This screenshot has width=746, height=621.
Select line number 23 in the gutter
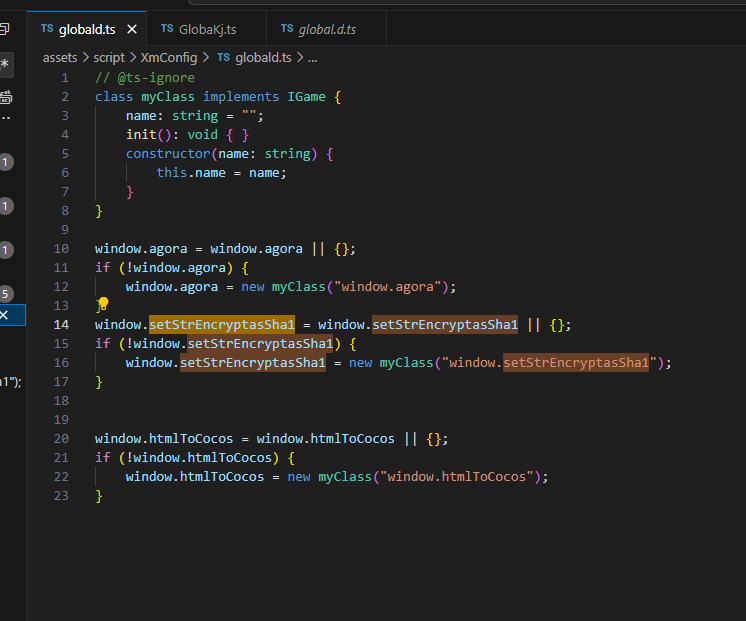click(61, 496)
